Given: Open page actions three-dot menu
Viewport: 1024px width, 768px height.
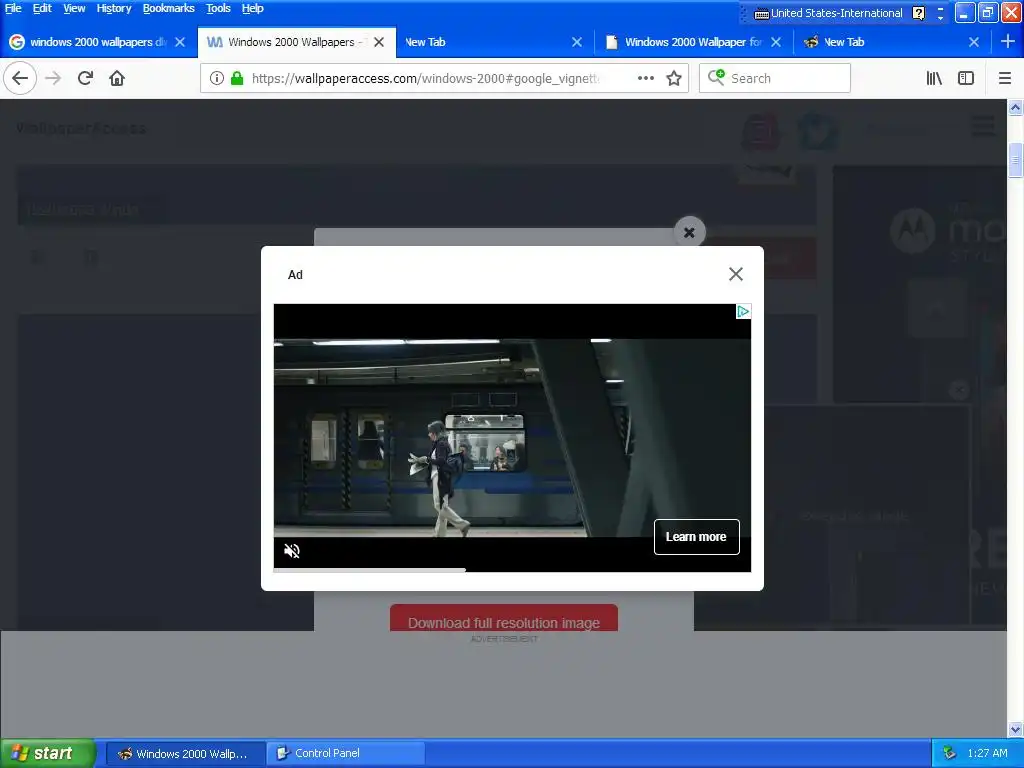Looking at the screenshot, I should (645, 78).
